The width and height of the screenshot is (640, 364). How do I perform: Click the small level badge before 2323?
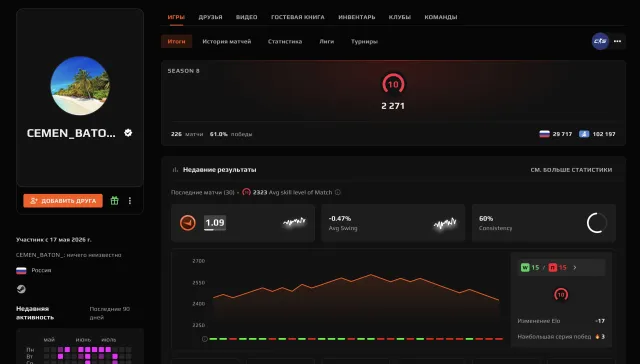tap(247, 192)
